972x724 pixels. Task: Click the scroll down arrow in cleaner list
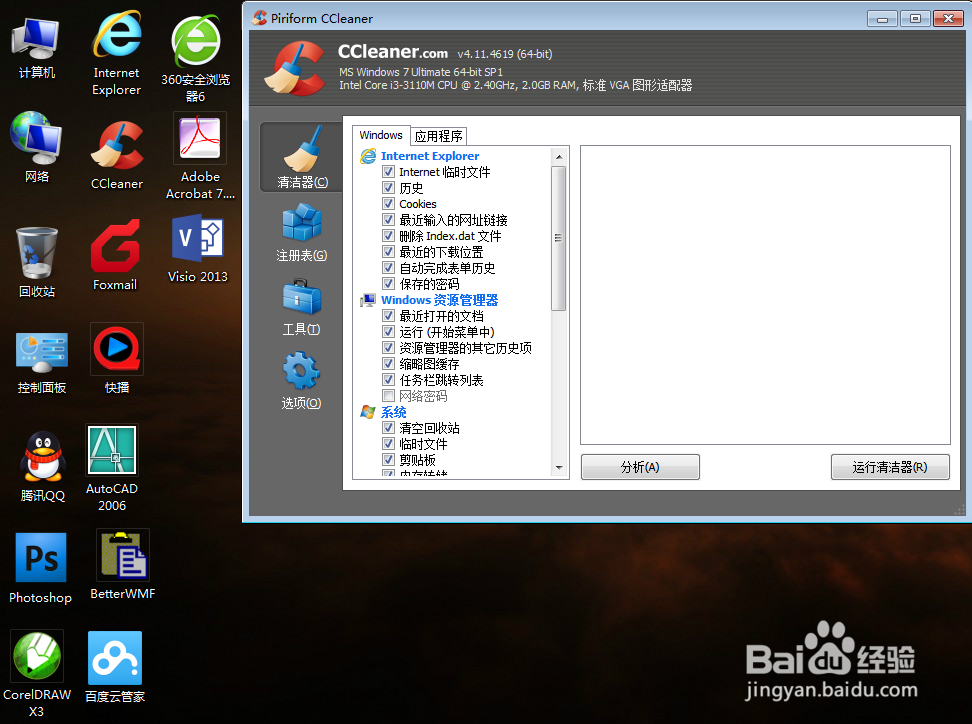pos(559,468)
